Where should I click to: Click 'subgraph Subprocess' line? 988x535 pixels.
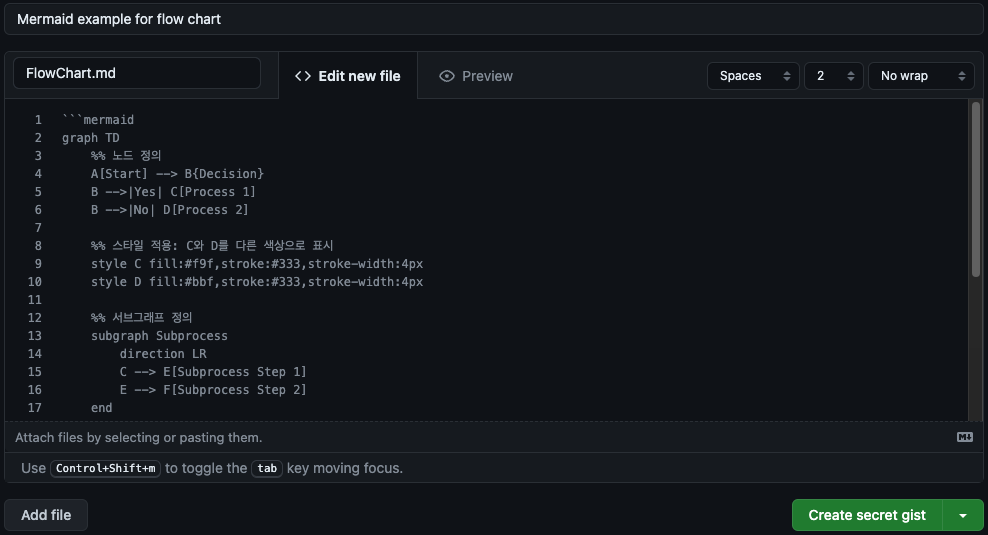pyautogui.click(x=159, y=336)
